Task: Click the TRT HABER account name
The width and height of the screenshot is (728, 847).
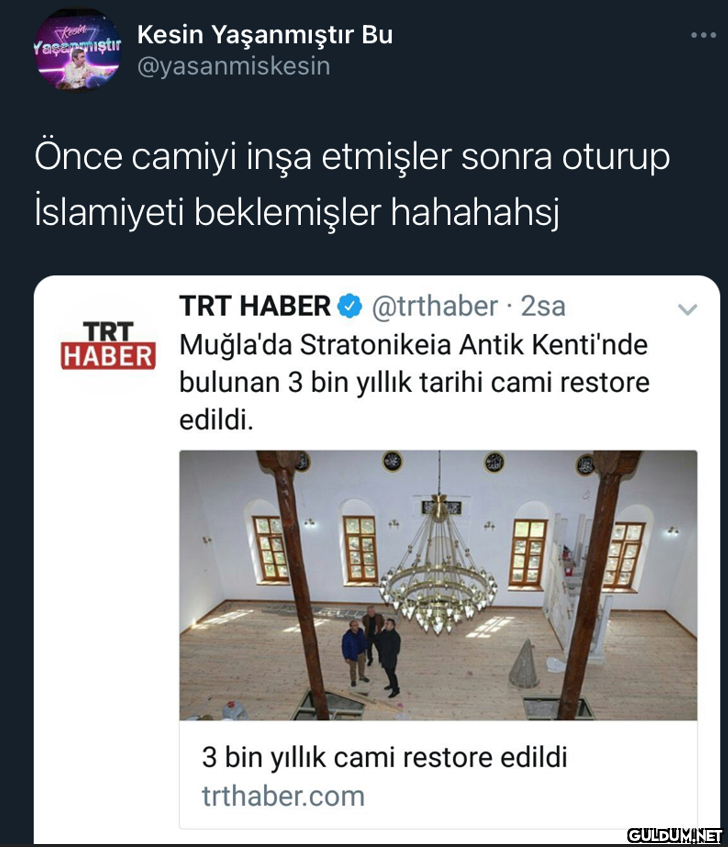Action: pyautogui.click(x=255, y=306)
